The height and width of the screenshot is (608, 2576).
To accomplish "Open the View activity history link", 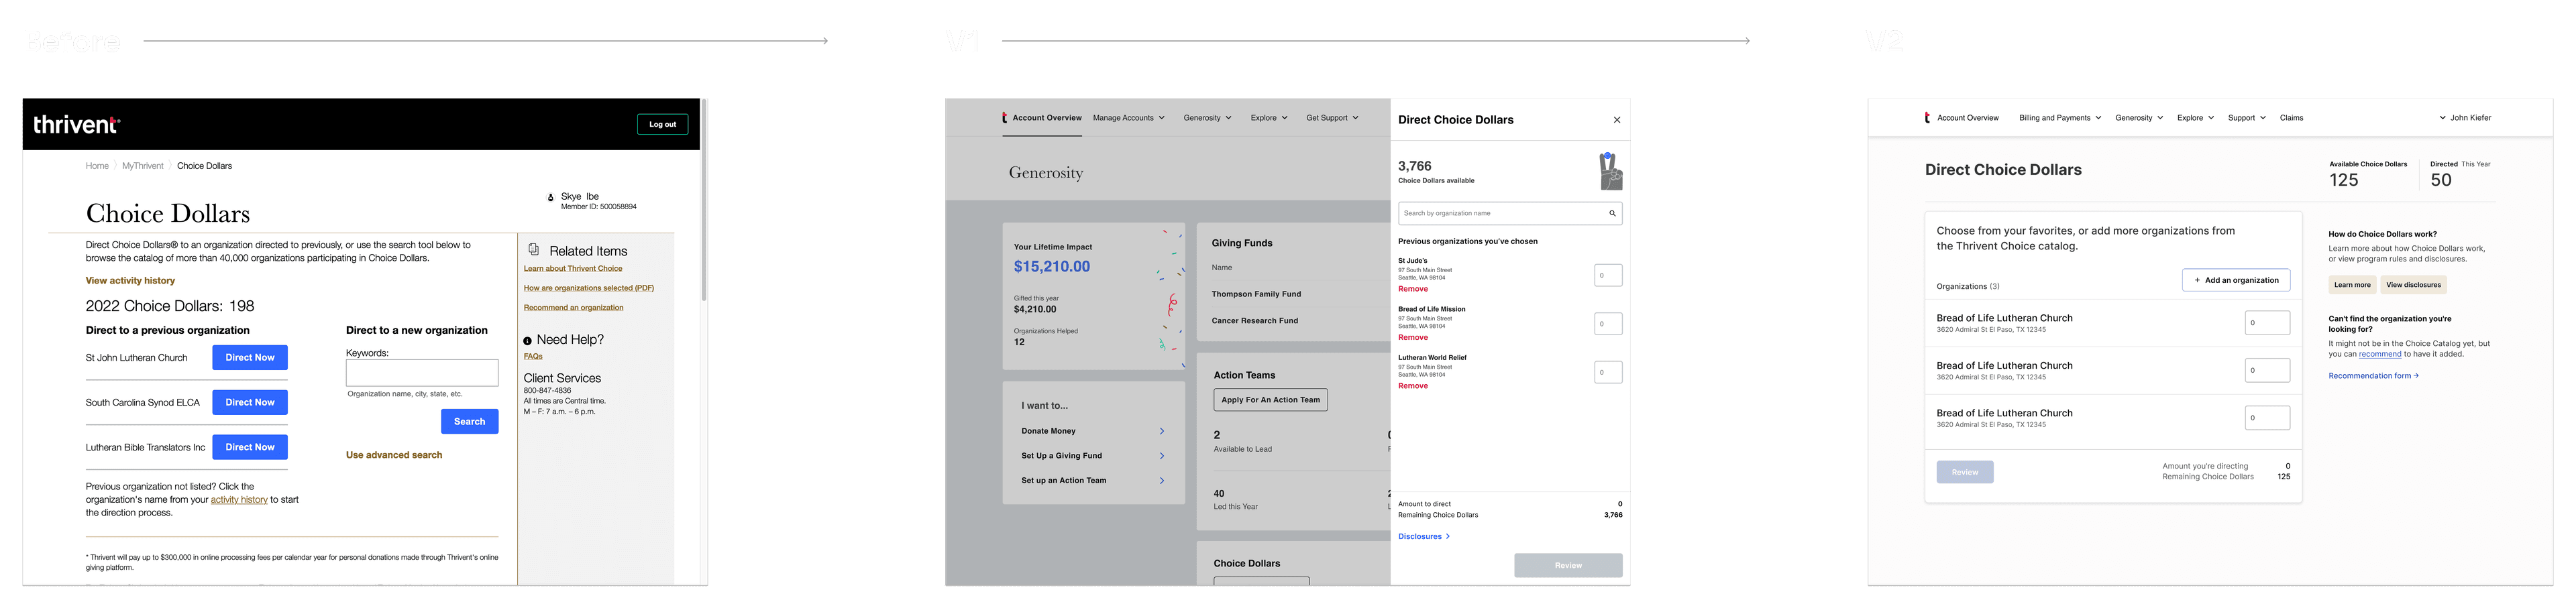I will pos(130,281).
